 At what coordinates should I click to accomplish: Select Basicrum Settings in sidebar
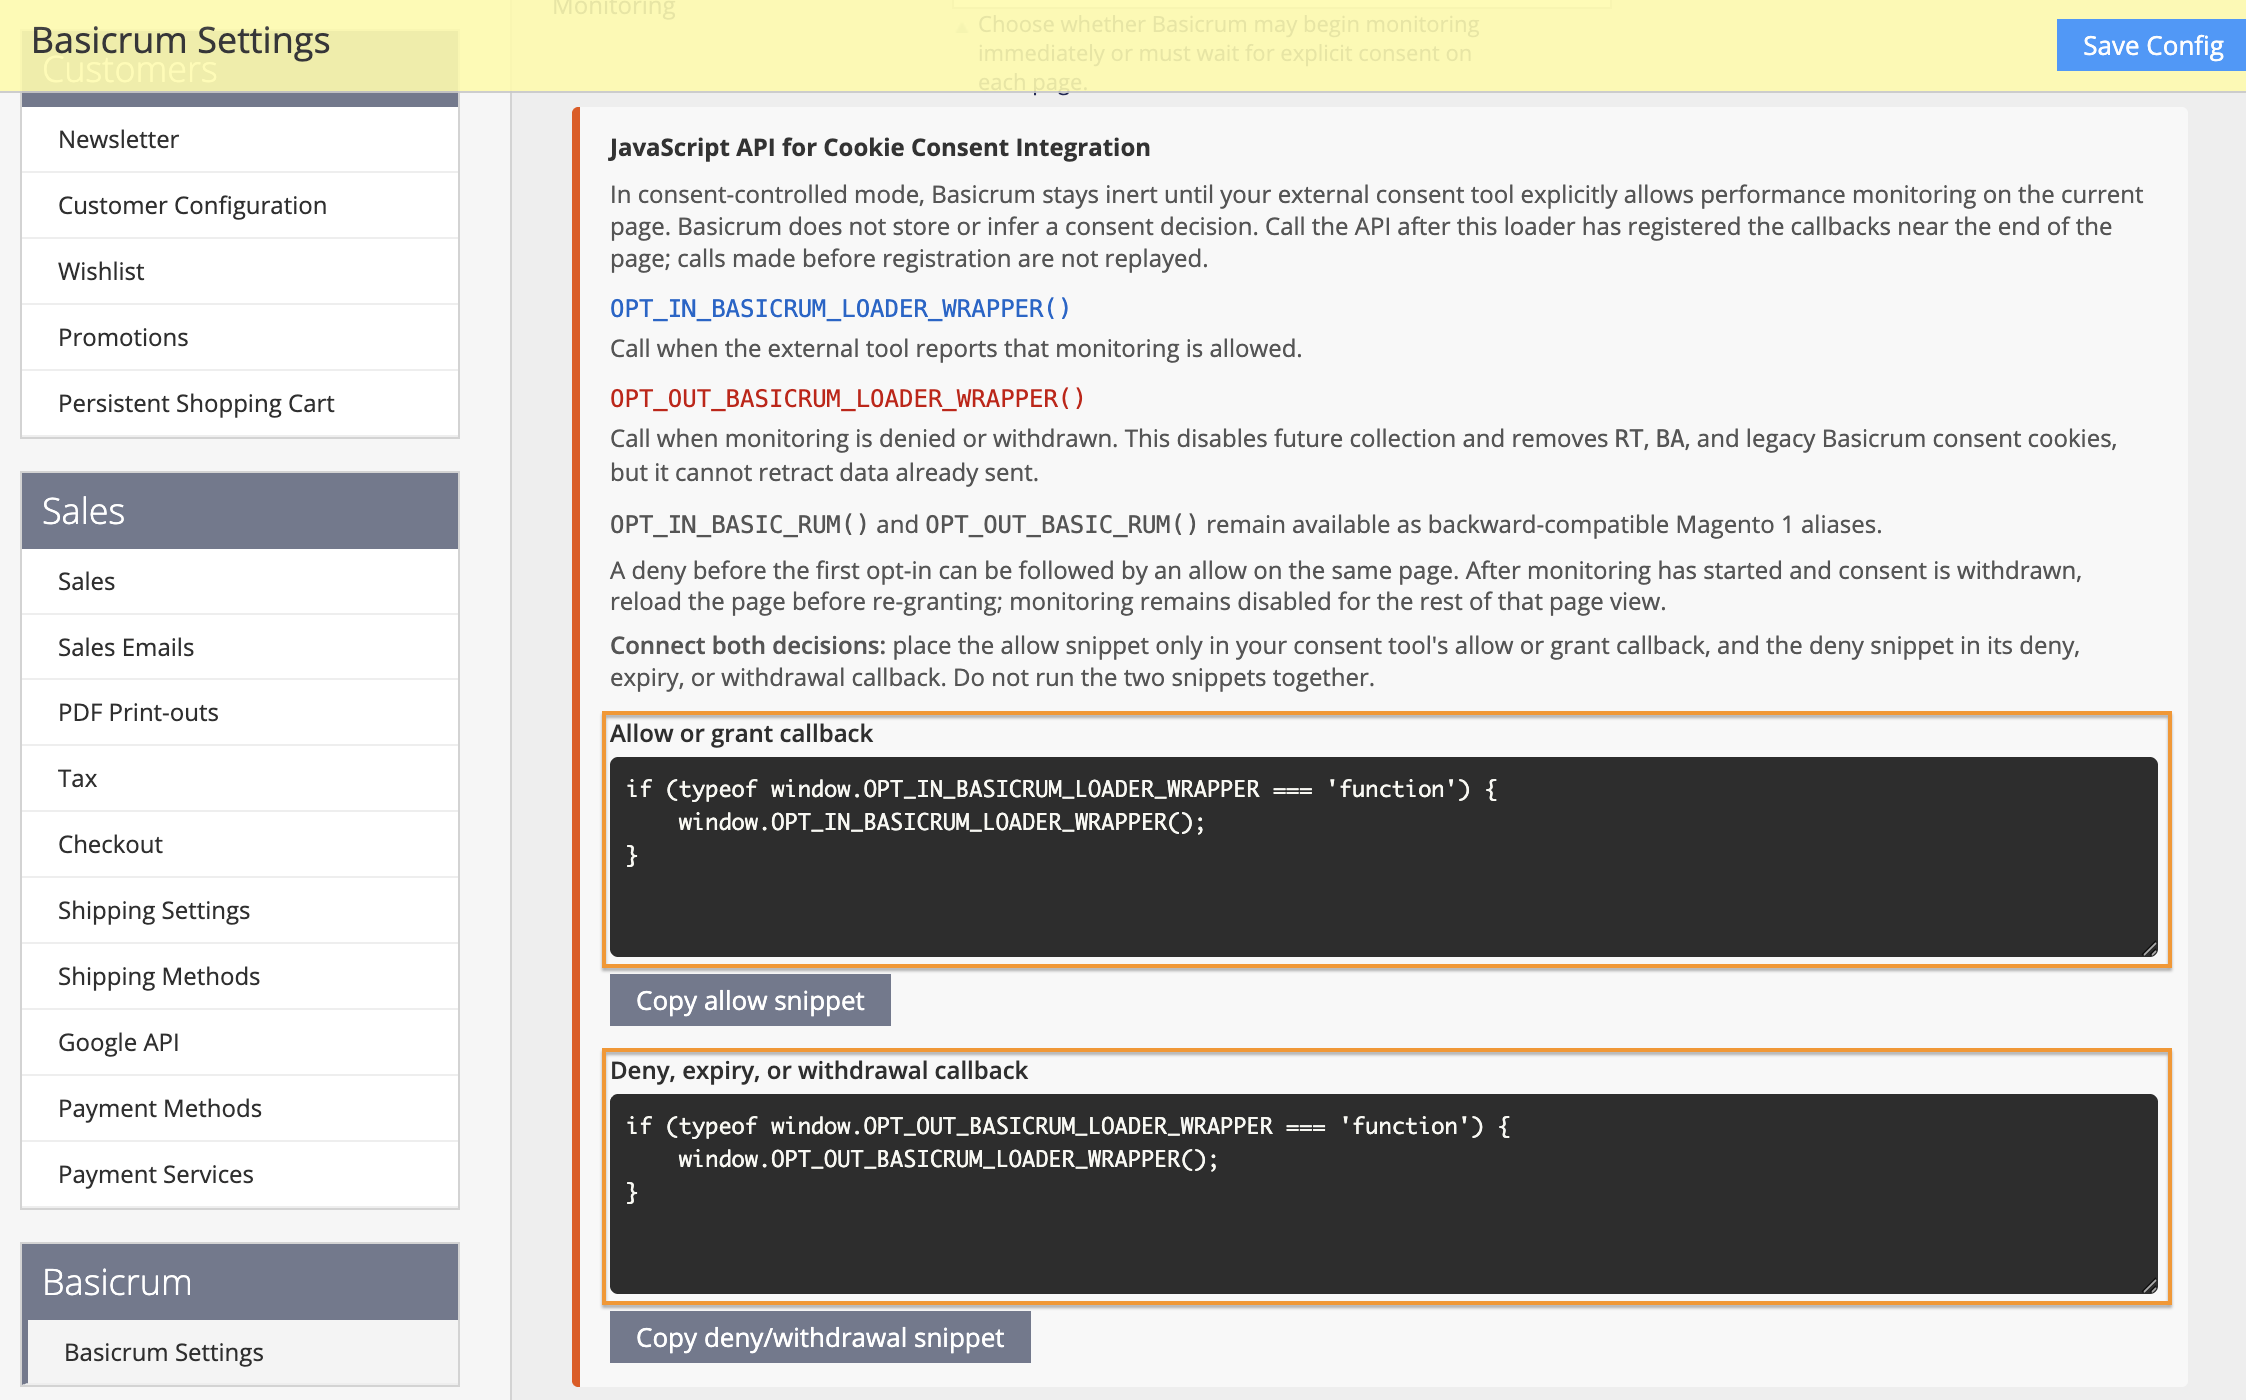click(x=240, y=1352)
